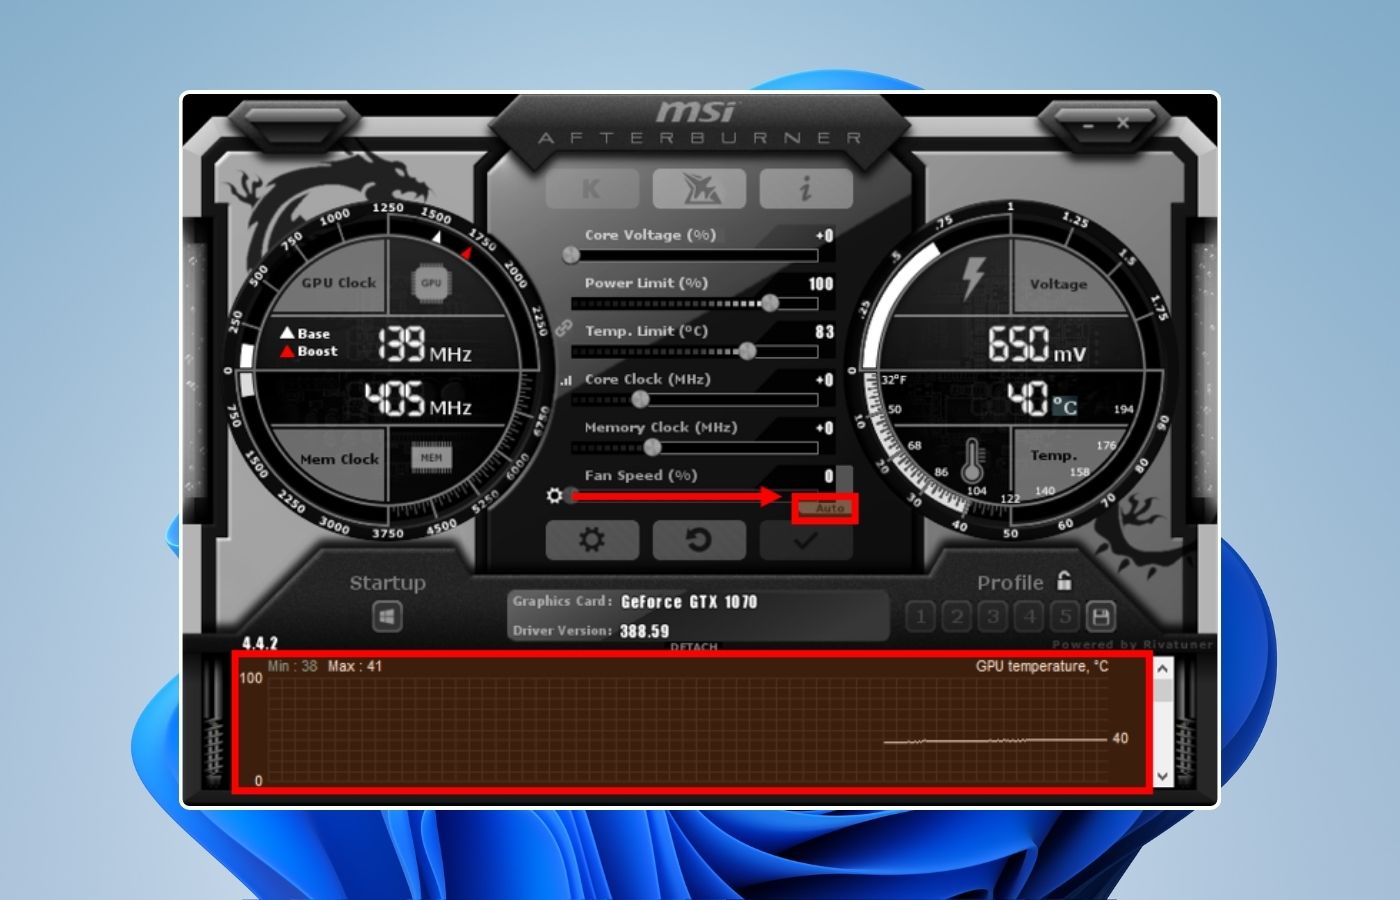1400x900 pixels.
Task: Click the 139 MHz GPU clock readout
Action: tap(425, 345)
